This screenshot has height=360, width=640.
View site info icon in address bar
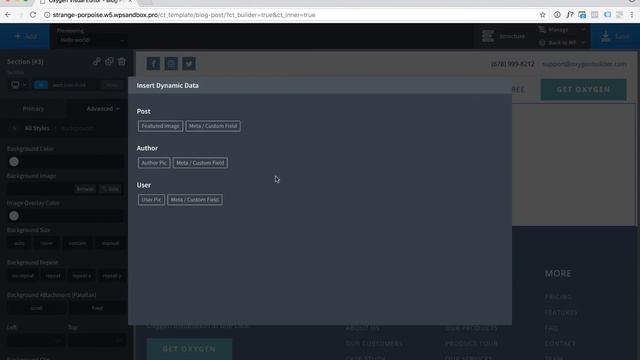(x=47, y=15)
